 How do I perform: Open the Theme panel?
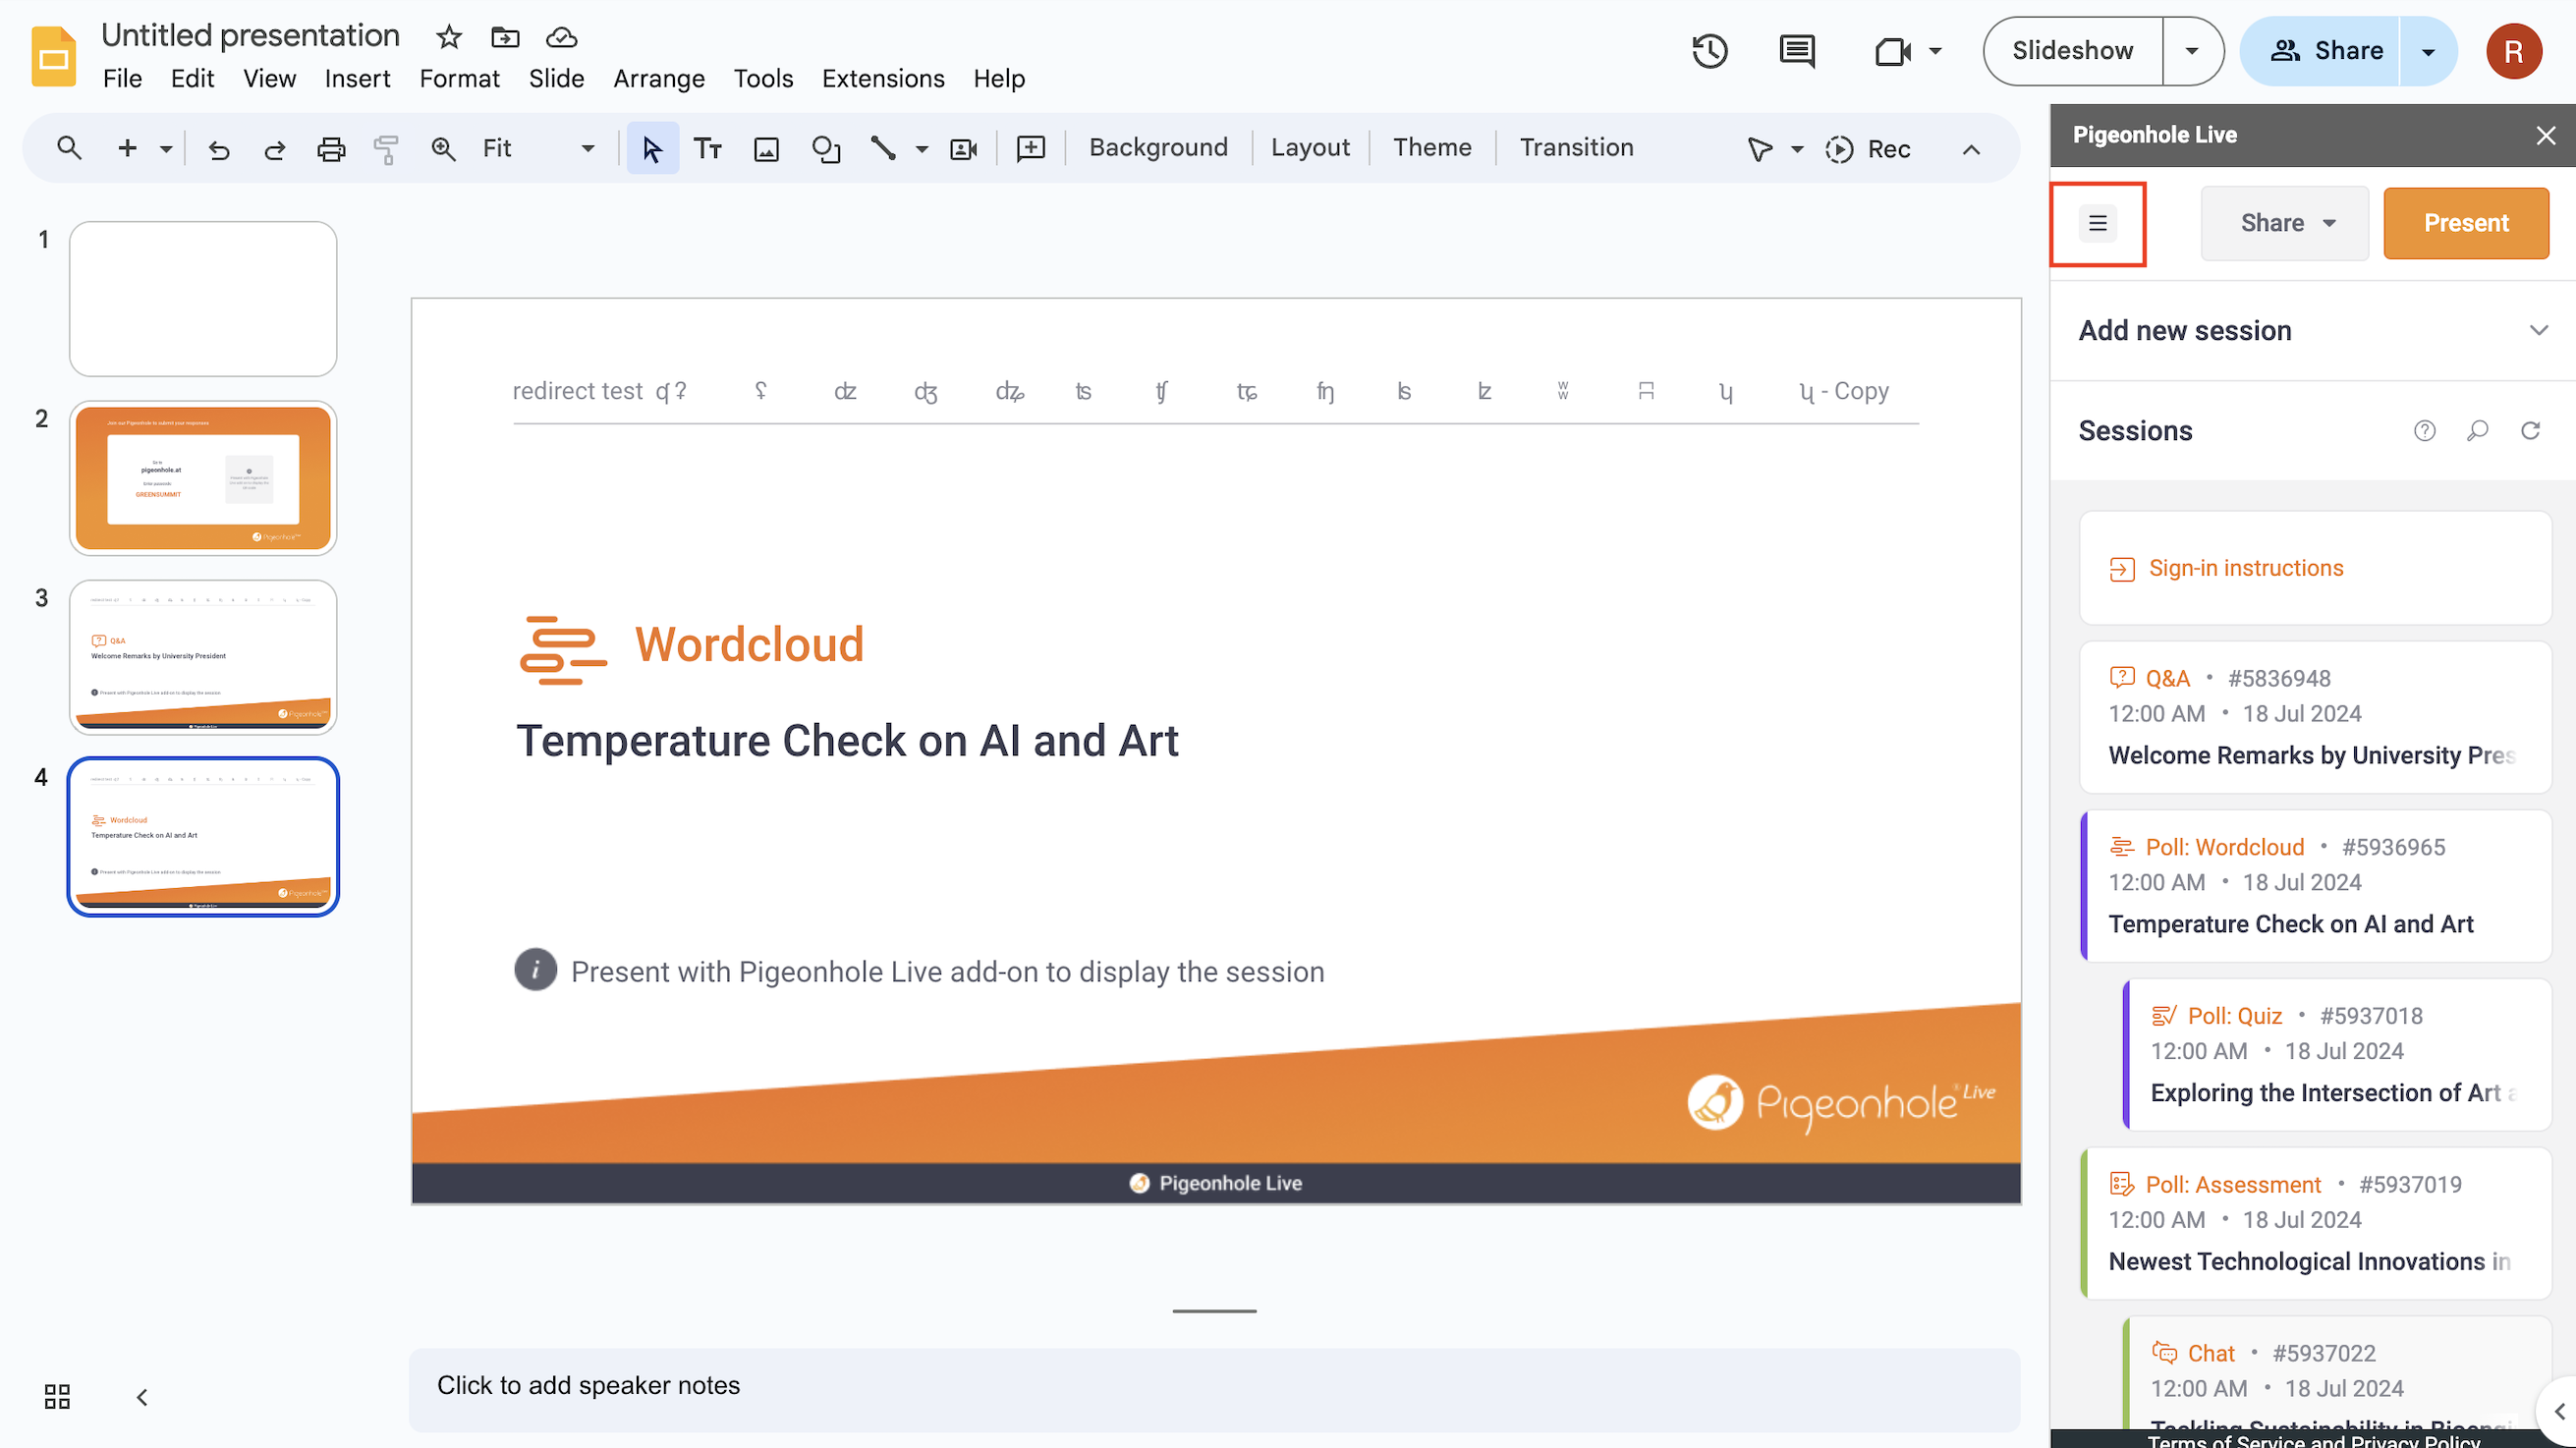pos(1432,148)
